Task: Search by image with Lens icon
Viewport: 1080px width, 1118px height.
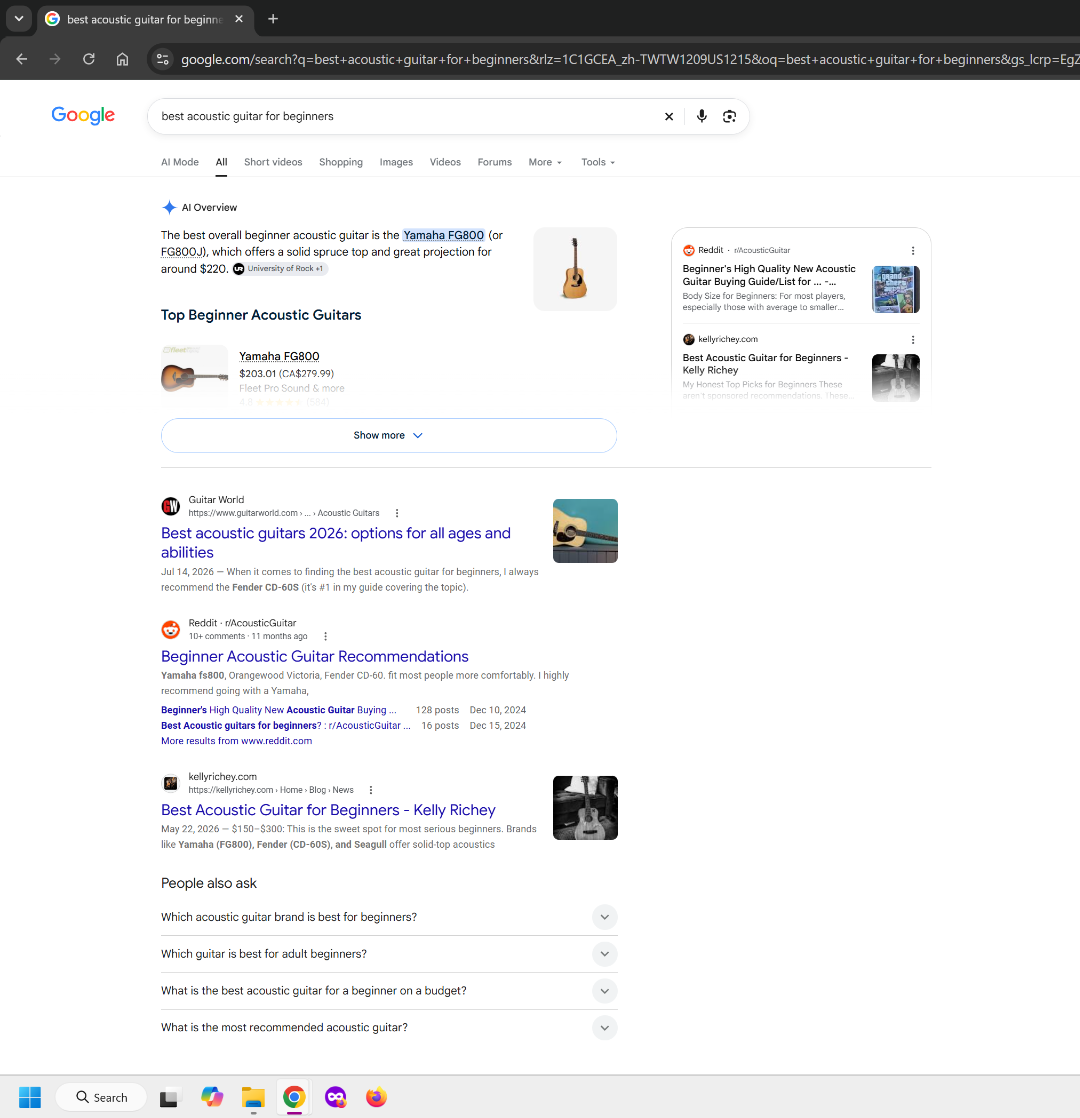Action: pyautogui.click(x=729, y=116)
